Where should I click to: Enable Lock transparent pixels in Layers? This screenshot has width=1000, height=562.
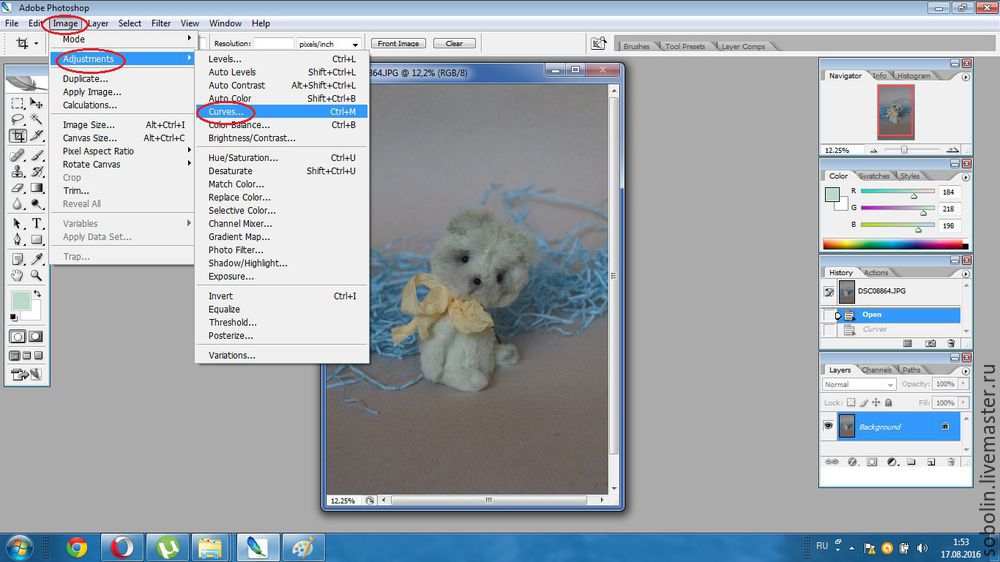click(851, 403)
